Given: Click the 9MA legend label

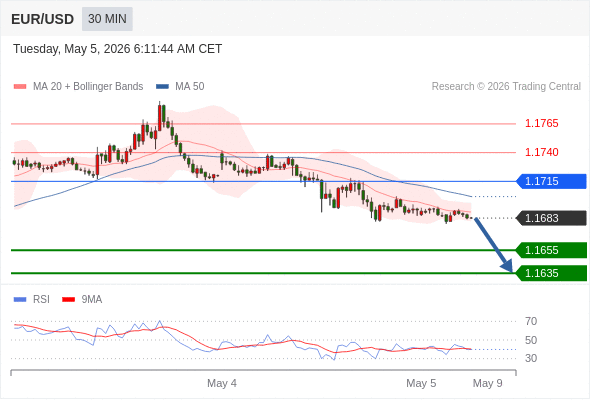Looking at the screenshot, I should (92, 300).
